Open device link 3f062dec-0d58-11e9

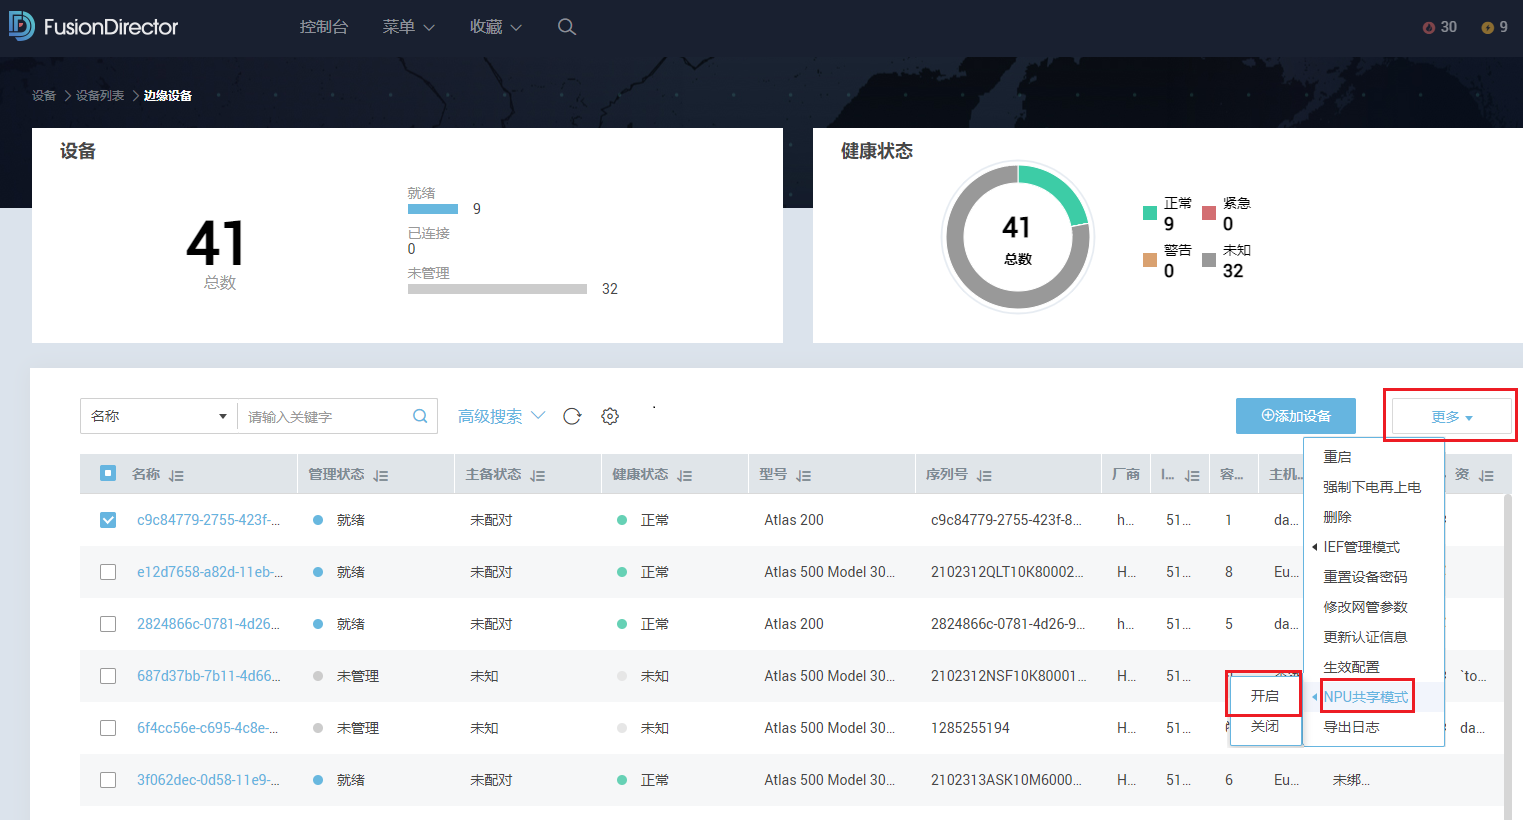[x=208, y=780]
